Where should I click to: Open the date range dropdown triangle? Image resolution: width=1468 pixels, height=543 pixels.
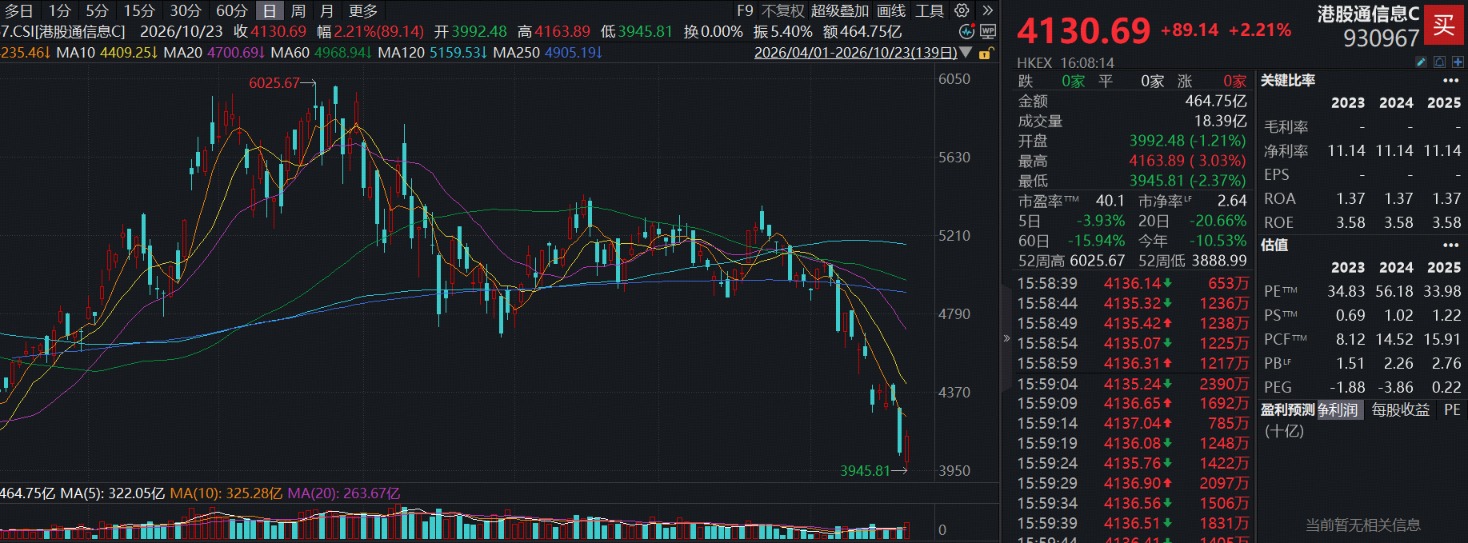(965, 52)
